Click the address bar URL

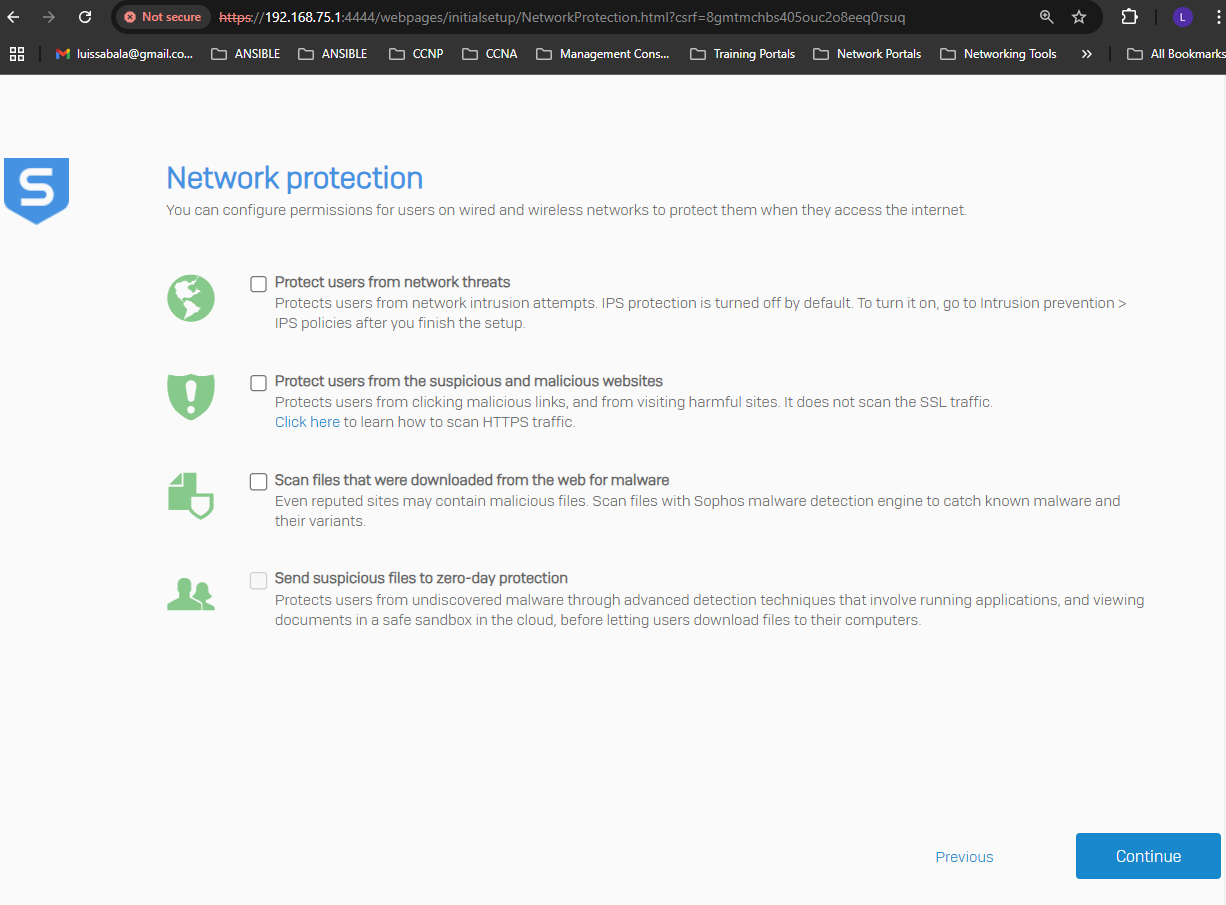tap(562, 17)
